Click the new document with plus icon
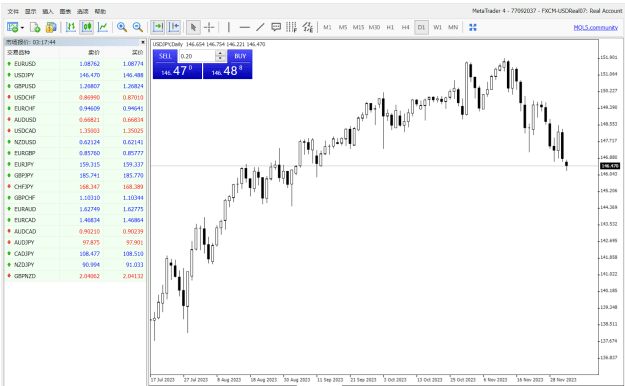This screenshot has width=625, height=386. click(35, 27)
